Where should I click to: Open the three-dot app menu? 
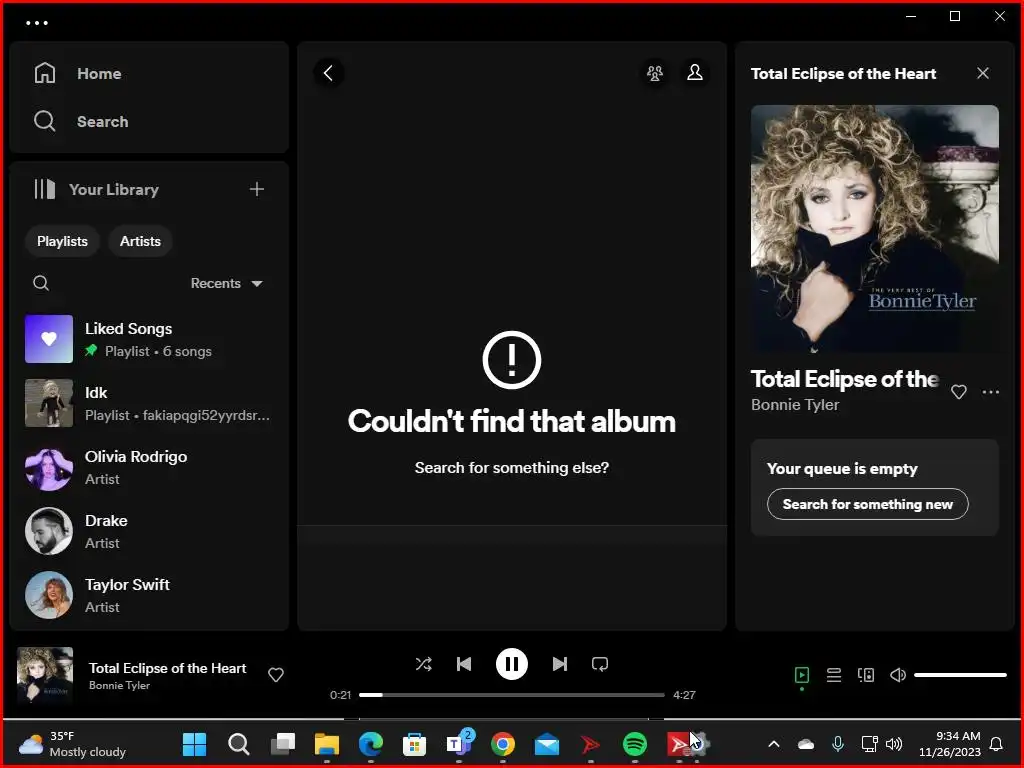[x=37, y=23]
